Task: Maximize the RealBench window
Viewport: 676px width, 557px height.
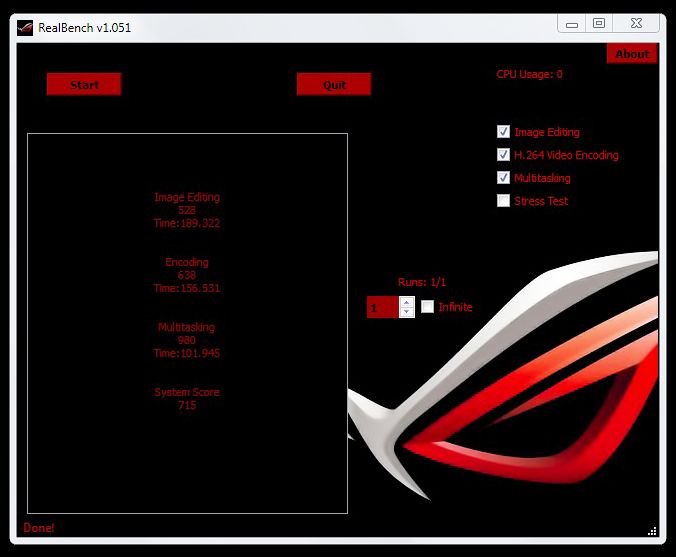Action: click(x=599, y=23)
